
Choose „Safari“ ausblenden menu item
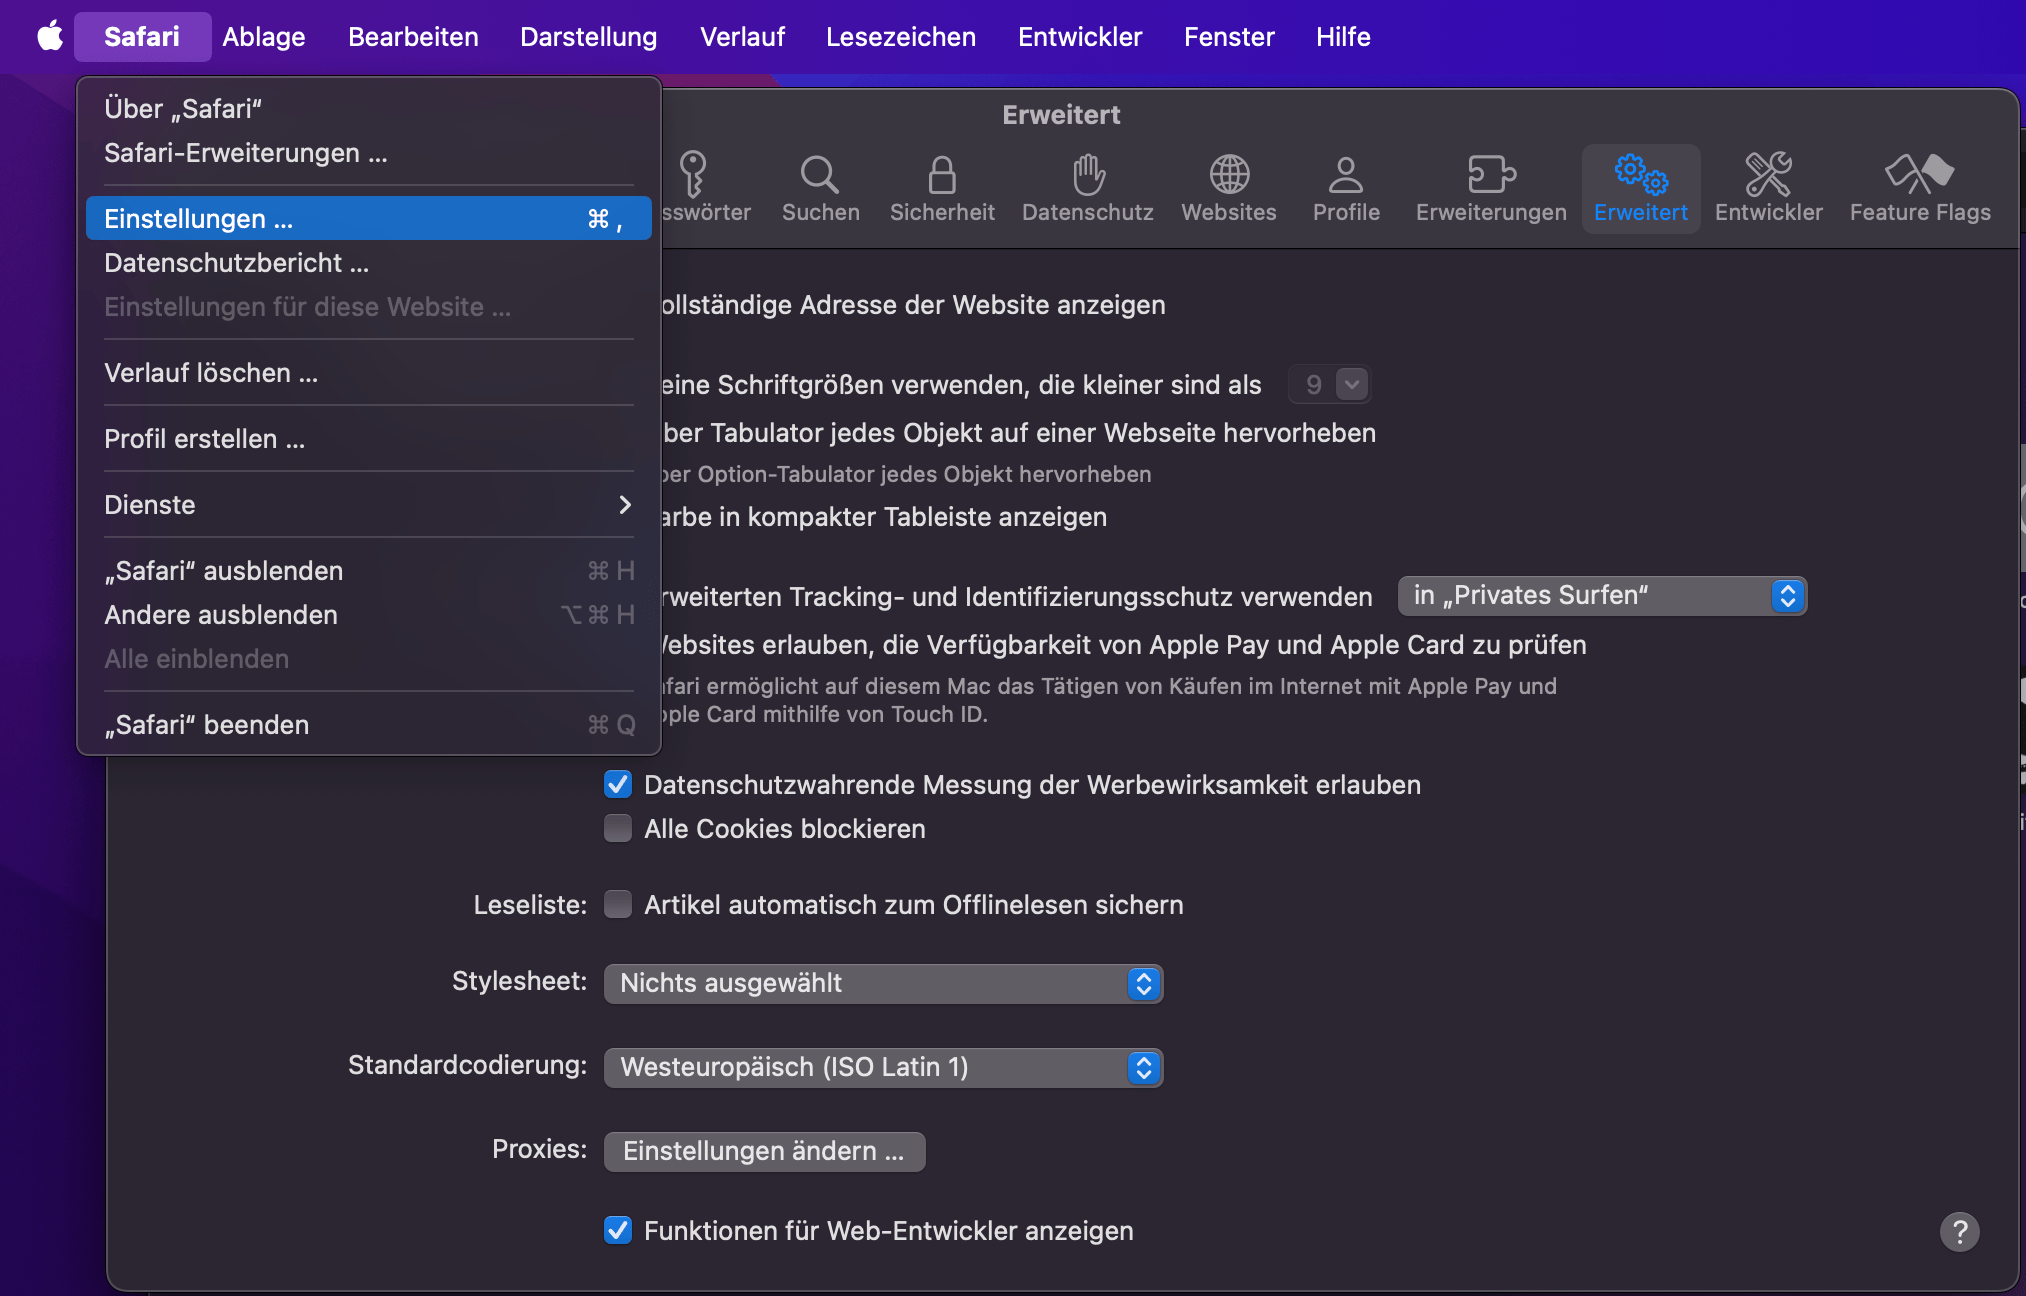click(368, 571)
